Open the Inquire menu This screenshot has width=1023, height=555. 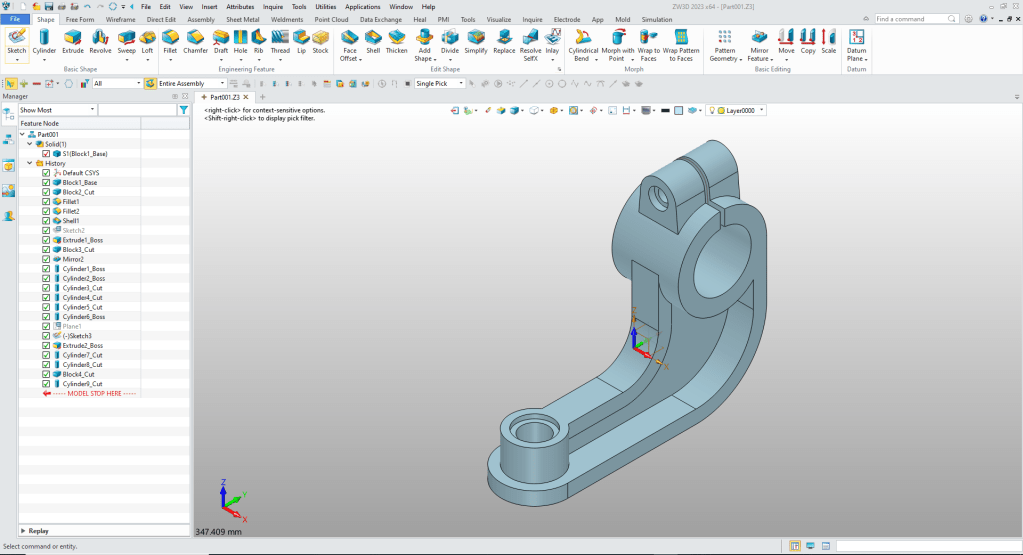coord(273,6)
